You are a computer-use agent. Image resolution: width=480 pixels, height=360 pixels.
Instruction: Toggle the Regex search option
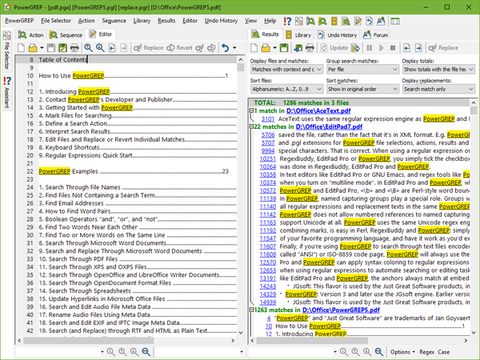coord(427,352)
